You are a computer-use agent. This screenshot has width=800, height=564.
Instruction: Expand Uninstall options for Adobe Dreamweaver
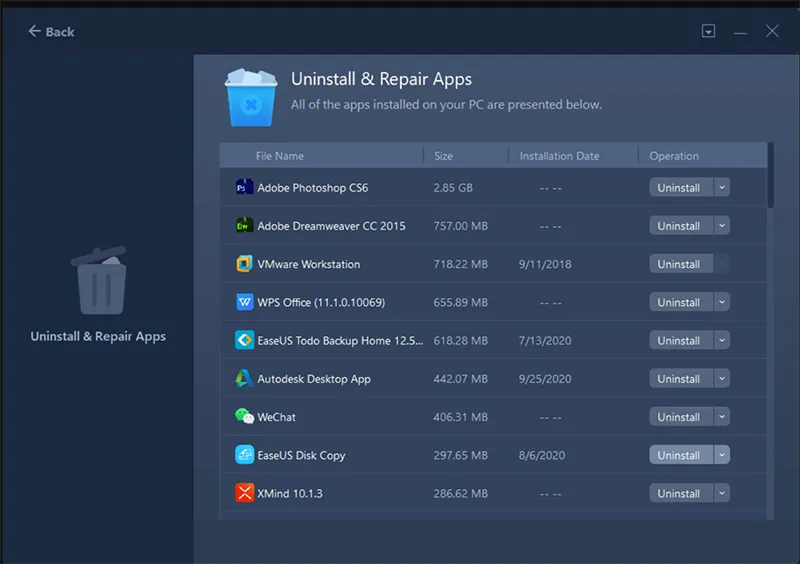tap(722, 226)
